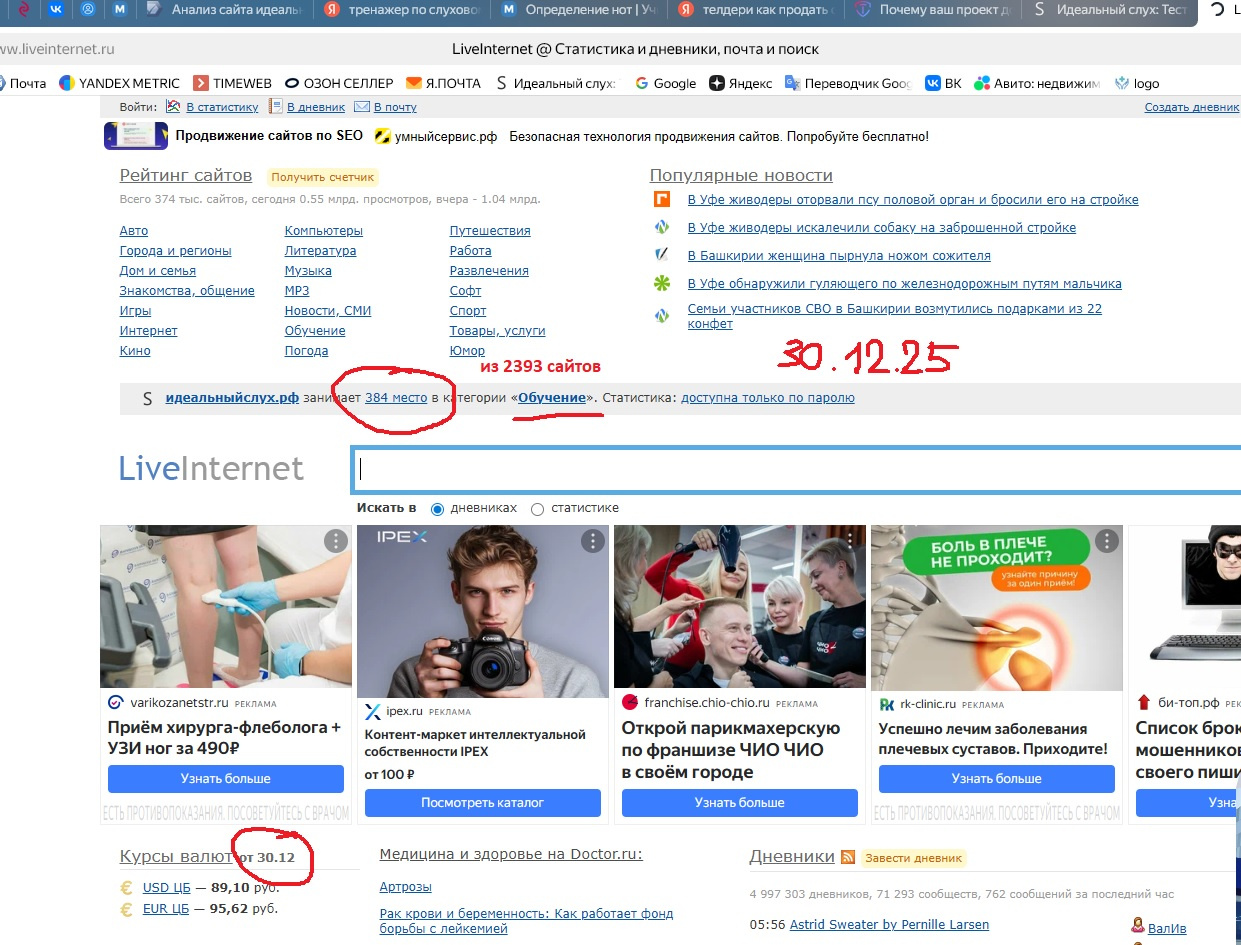
Task: Open menu dots on rk-clinic ad
Action: pyautogui.click(x=1107, y=541)
